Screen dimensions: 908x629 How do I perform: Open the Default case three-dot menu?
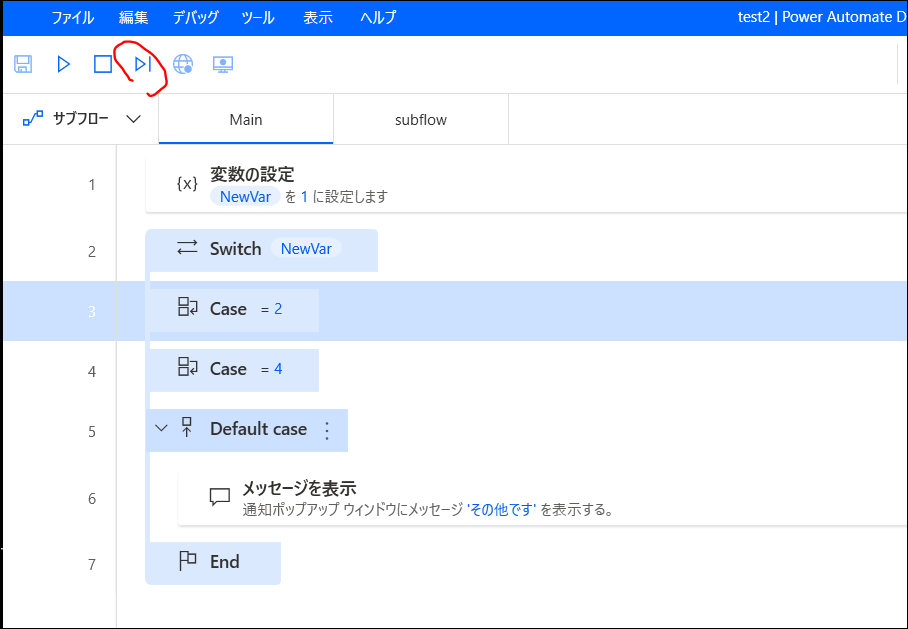click(326, 429)
